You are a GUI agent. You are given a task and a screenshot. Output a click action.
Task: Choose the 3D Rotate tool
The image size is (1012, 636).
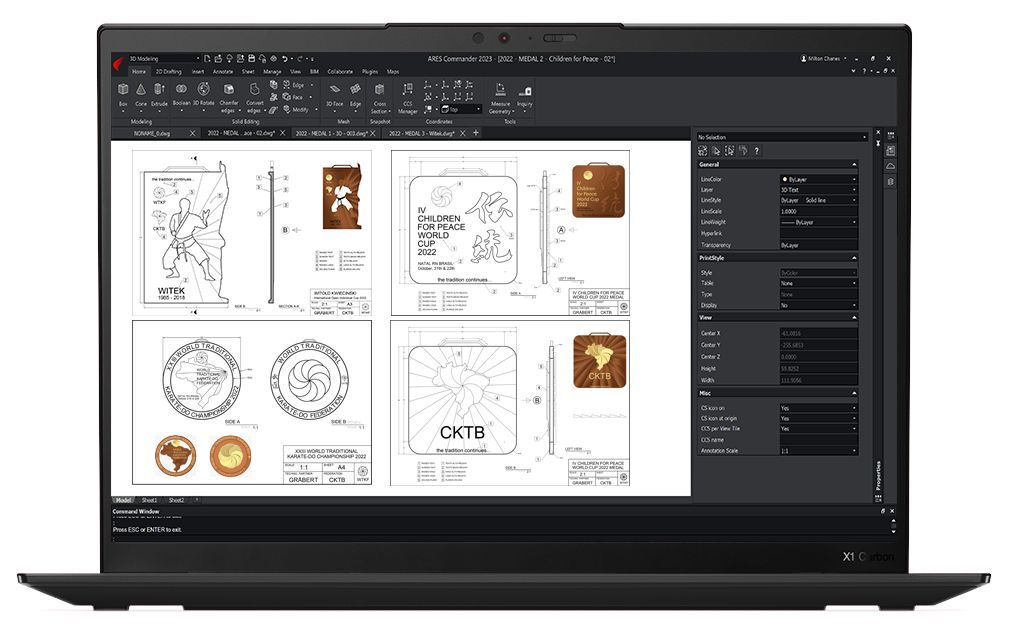[203, 94]
